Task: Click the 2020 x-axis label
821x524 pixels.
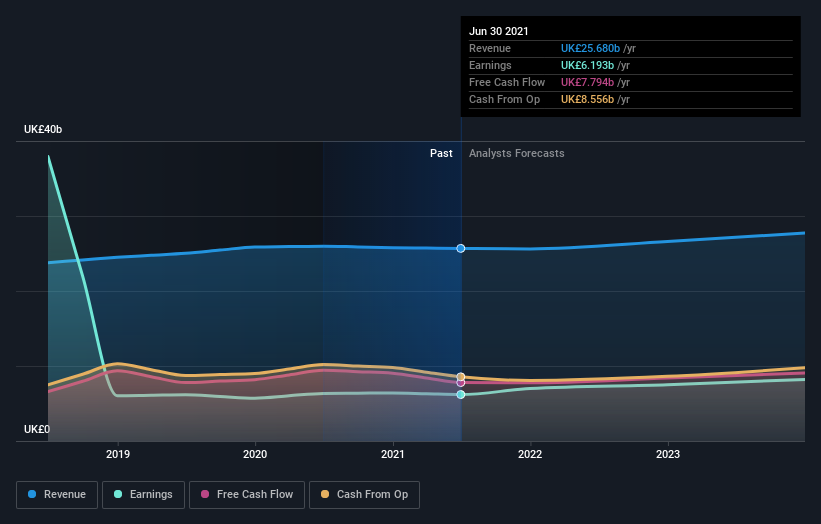Action: [255, 454]
